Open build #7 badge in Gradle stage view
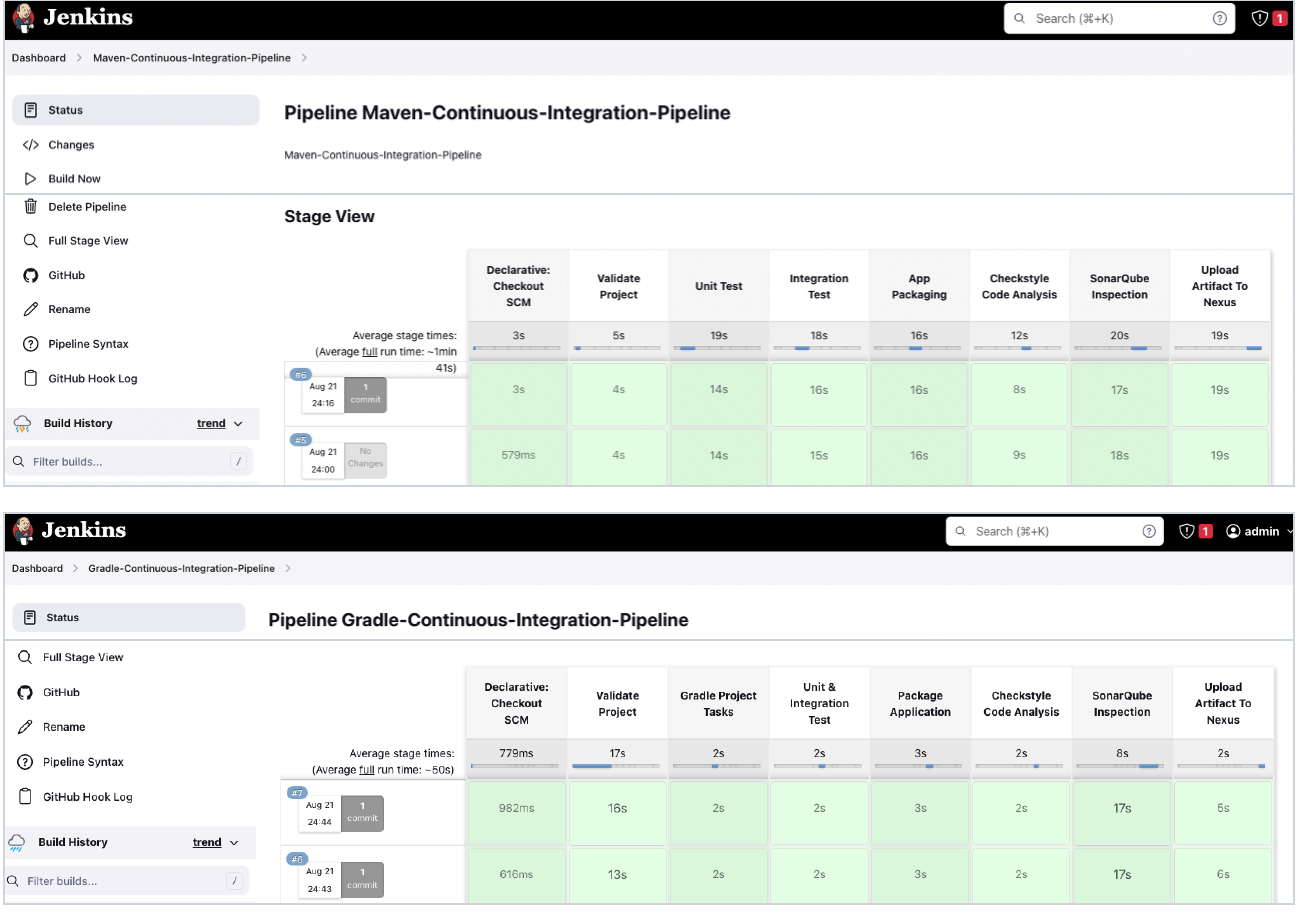Viewport: 1297px width, 917px height. 297,793
